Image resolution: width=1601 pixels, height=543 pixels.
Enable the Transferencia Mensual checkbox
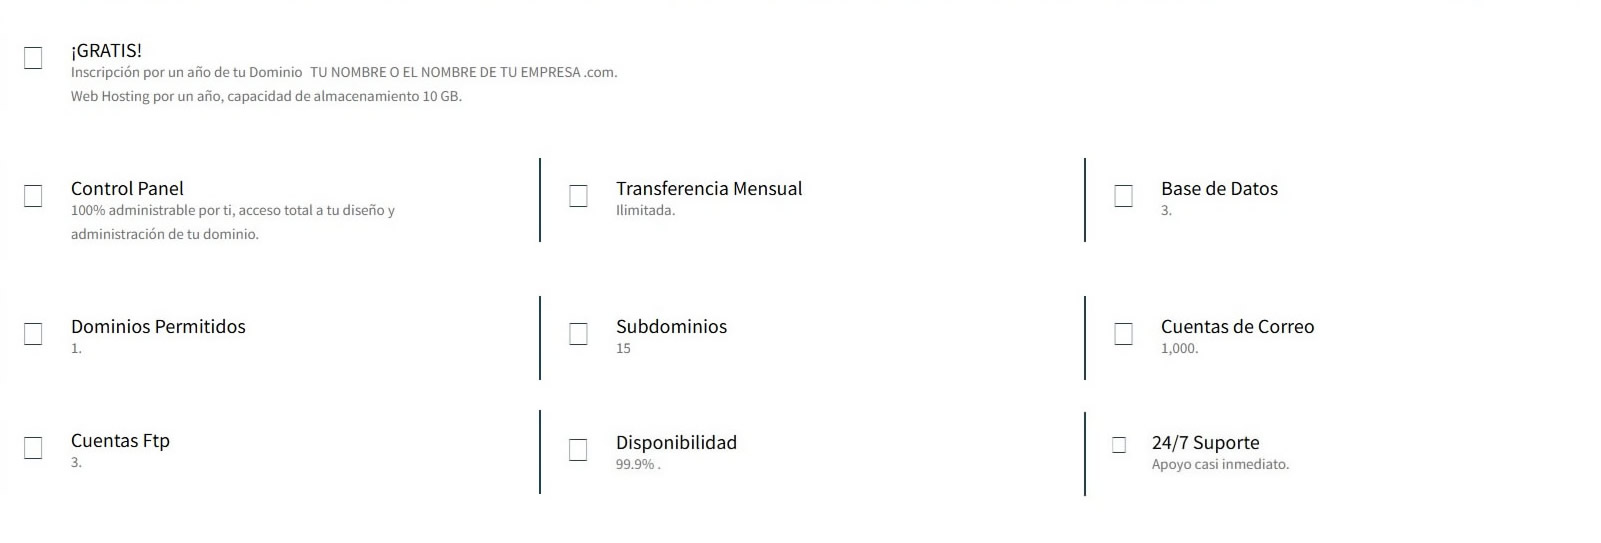click(578, 196)
